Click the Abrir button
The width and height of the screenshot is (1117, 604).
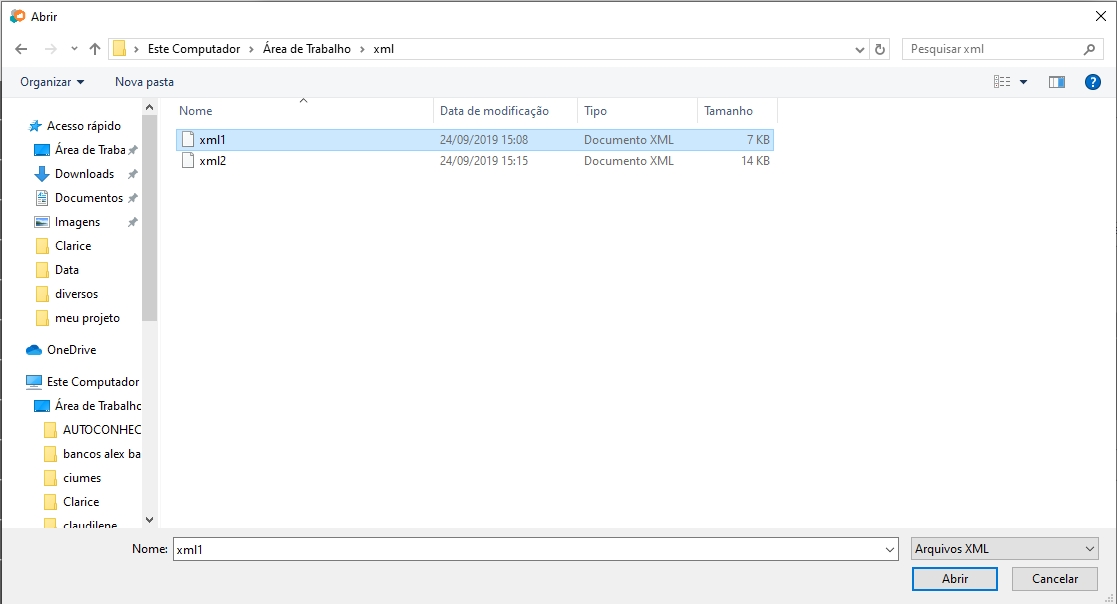click(954, 578)
